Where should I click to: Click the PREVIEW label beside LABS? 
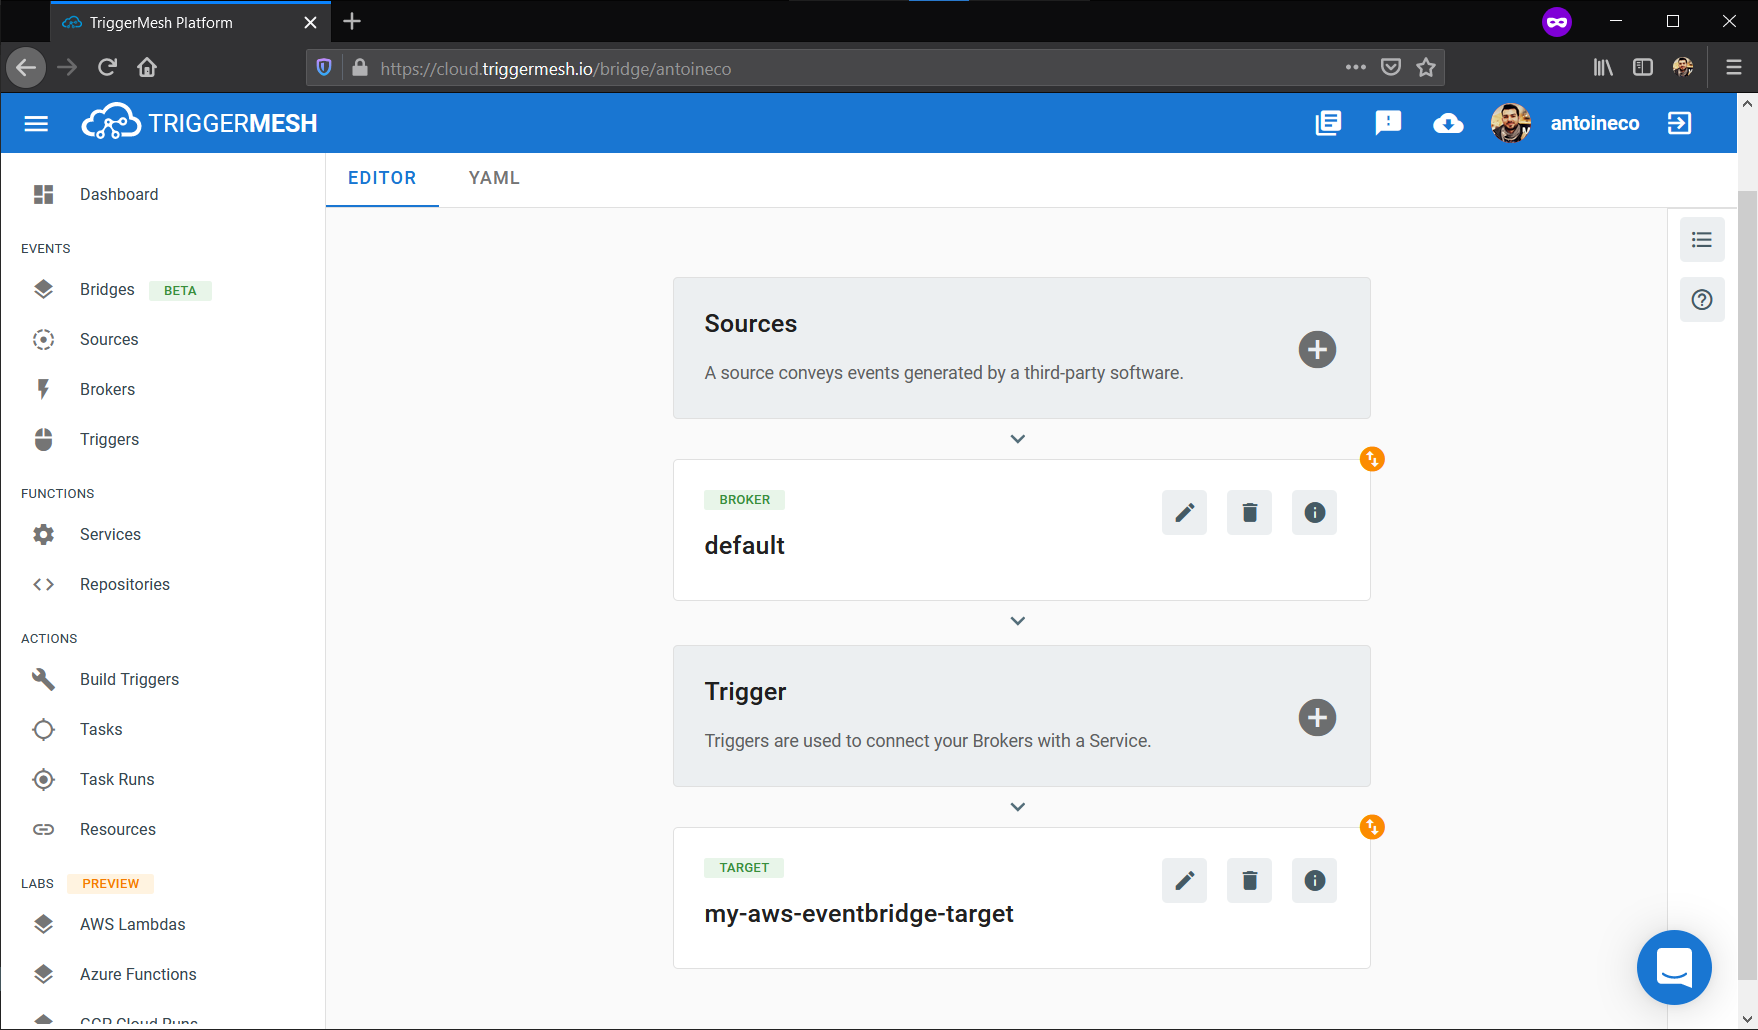point(111,883)
